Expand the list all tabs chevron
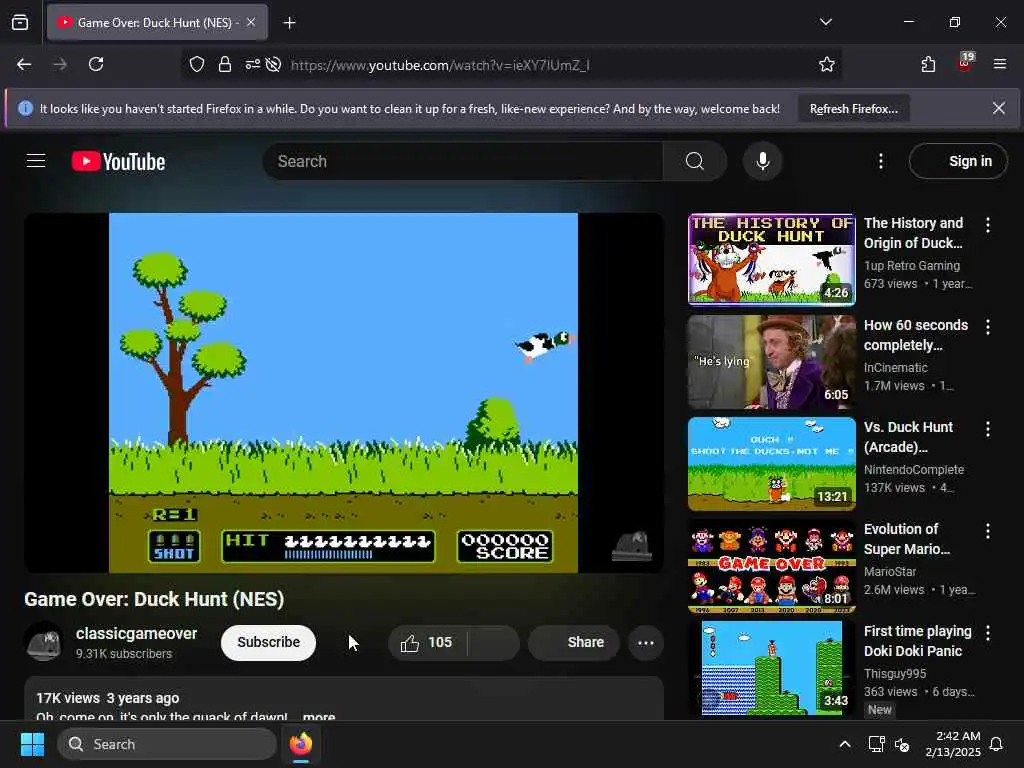The image size is (1024, 768). point(825,22)
